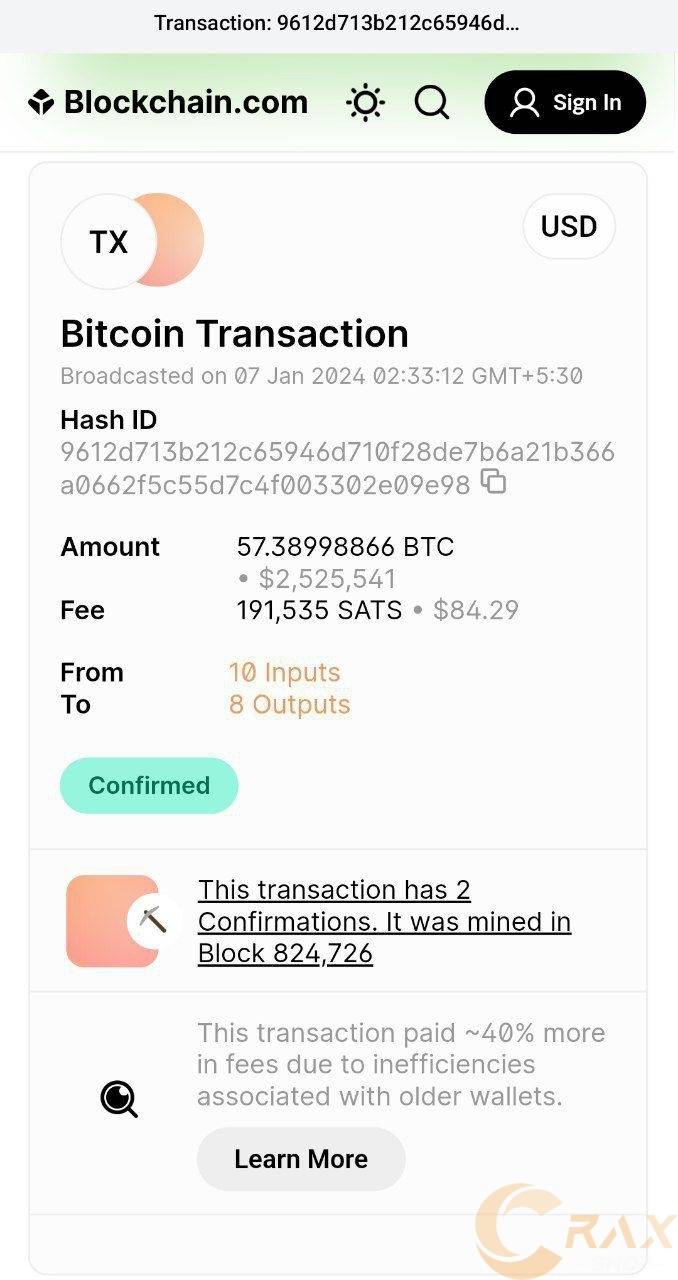Toggle the sun light/dark theme icon

pos(365,102)
